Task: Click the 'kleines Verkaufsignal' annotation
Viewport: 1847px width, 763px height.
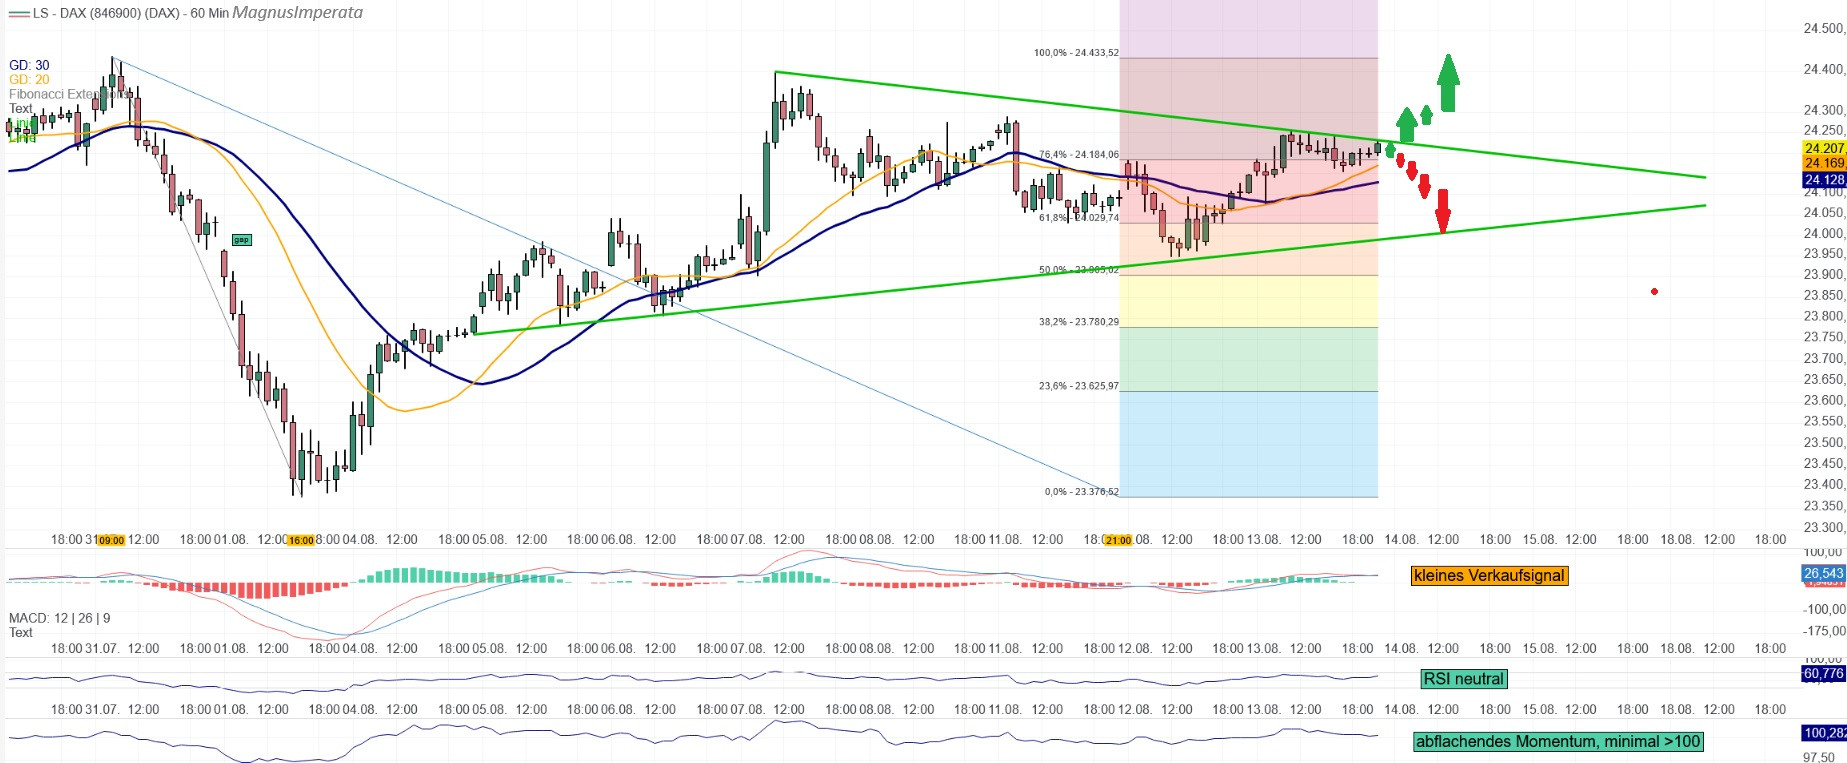Action: click(x=1489, y=576)
